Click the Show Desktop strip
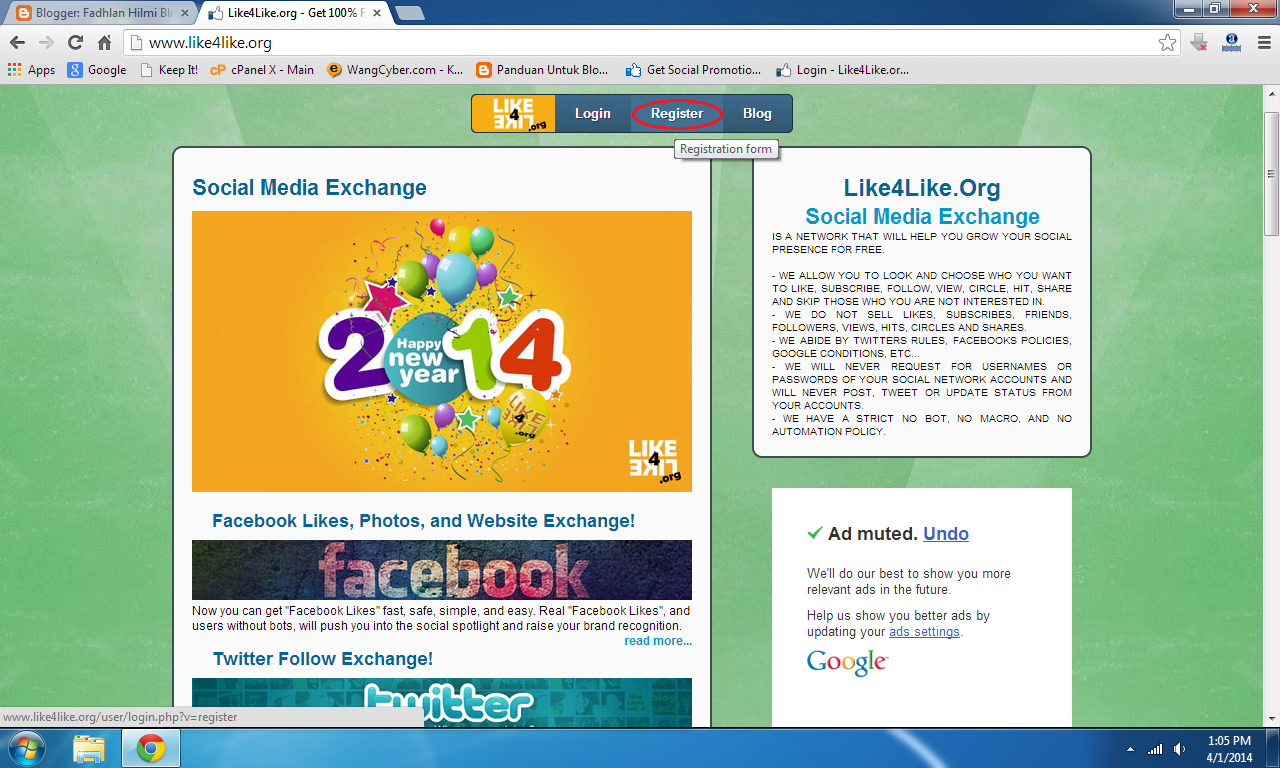This screenshot has width=1280, height=768. [1273, 748]
